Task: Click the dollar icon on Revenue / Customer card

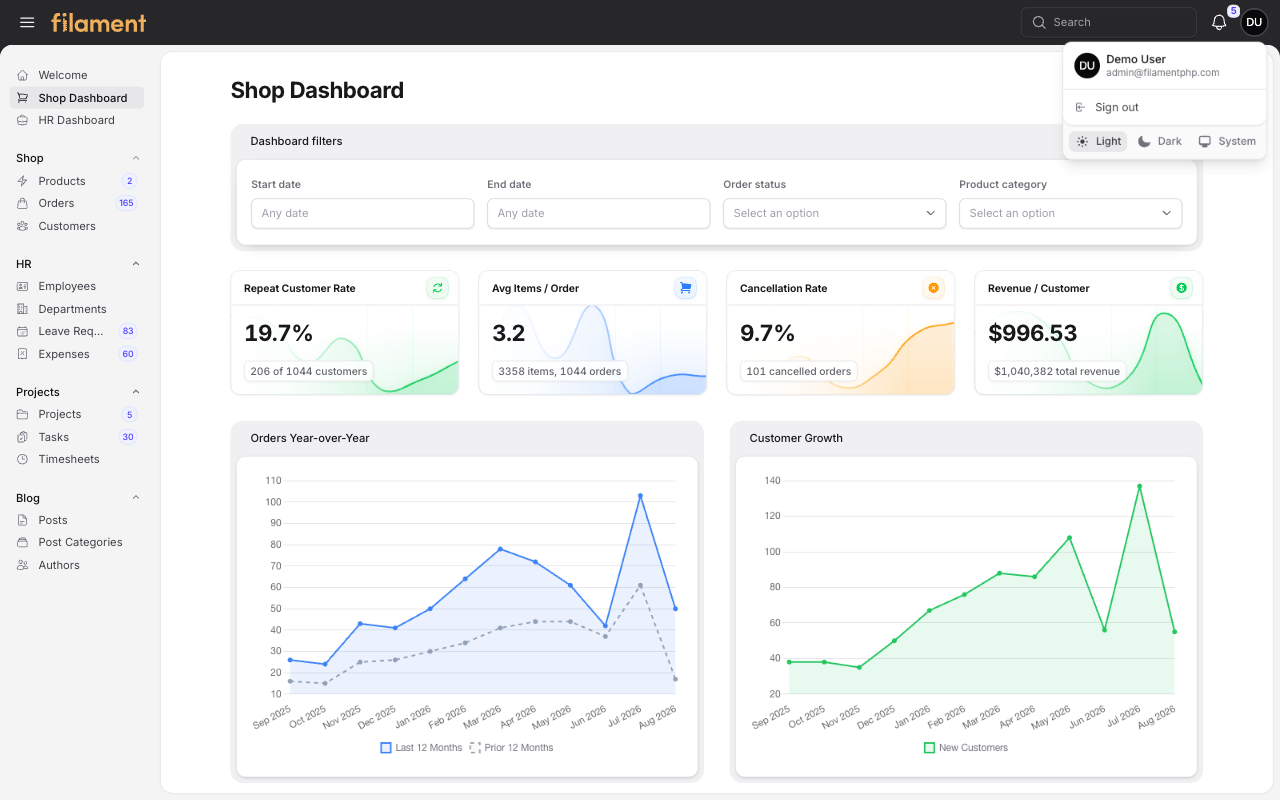Action: click(x=1181, y=288)
